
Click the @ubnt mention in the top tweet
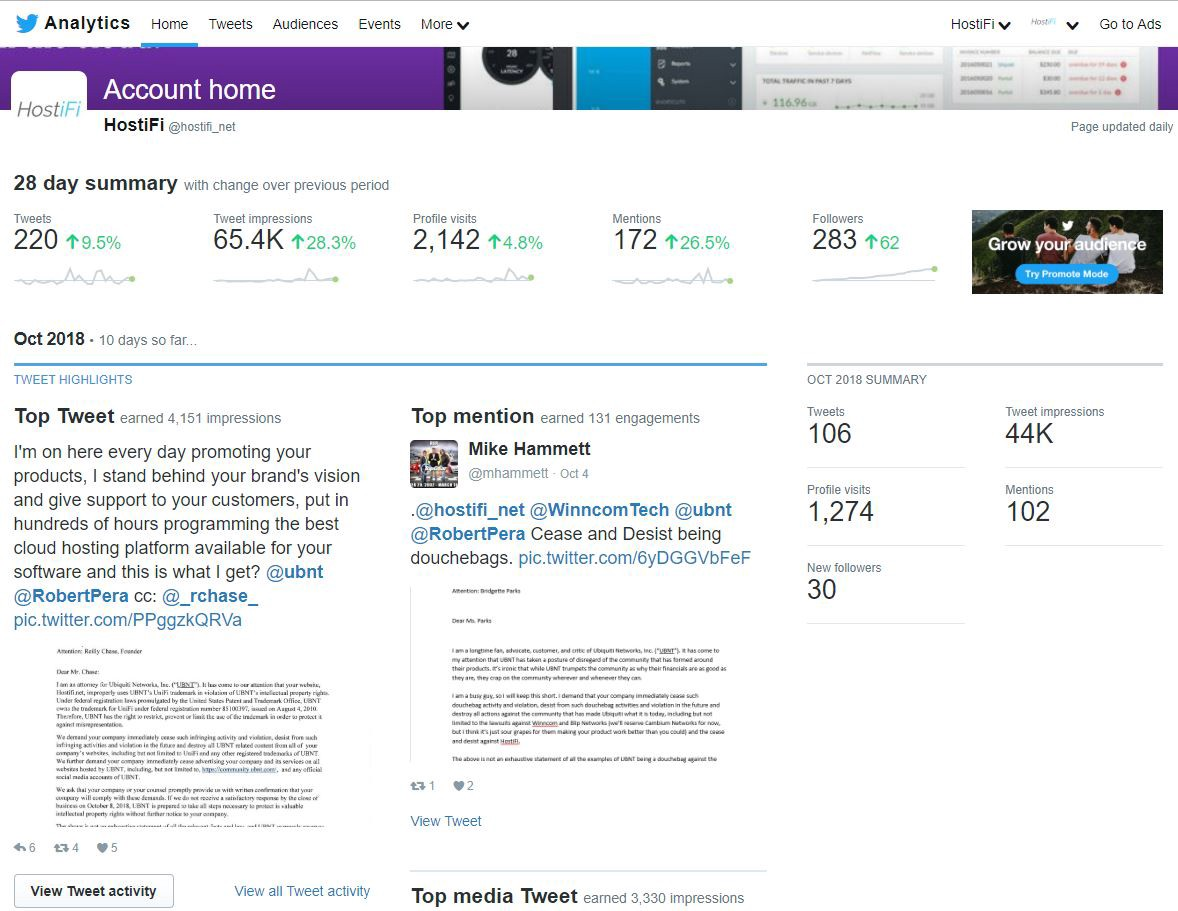coord(294,572)
